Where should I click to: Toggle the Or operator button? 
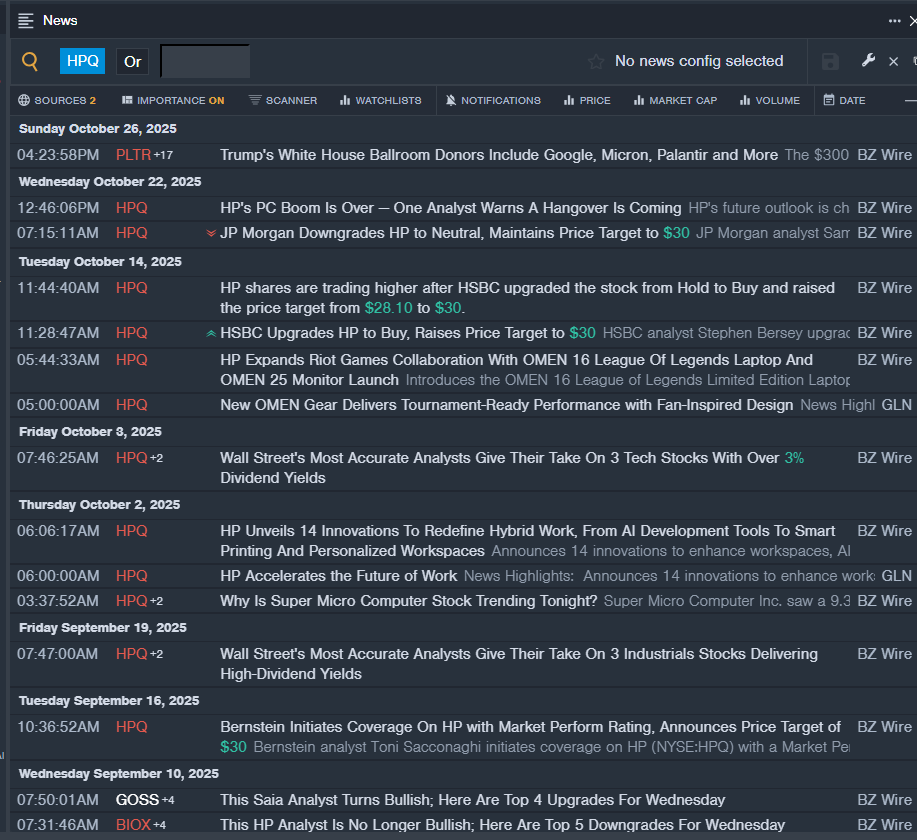133,61
